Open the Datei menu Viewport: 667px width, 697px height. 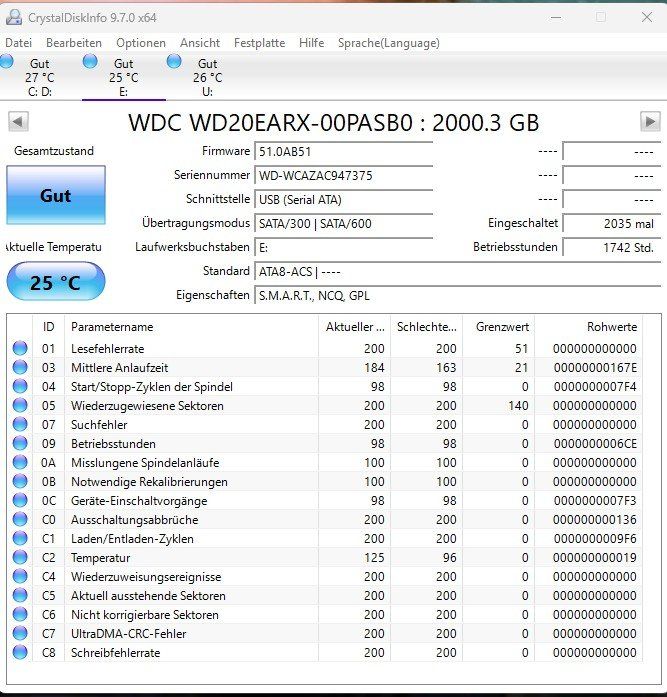coord(19,43)
